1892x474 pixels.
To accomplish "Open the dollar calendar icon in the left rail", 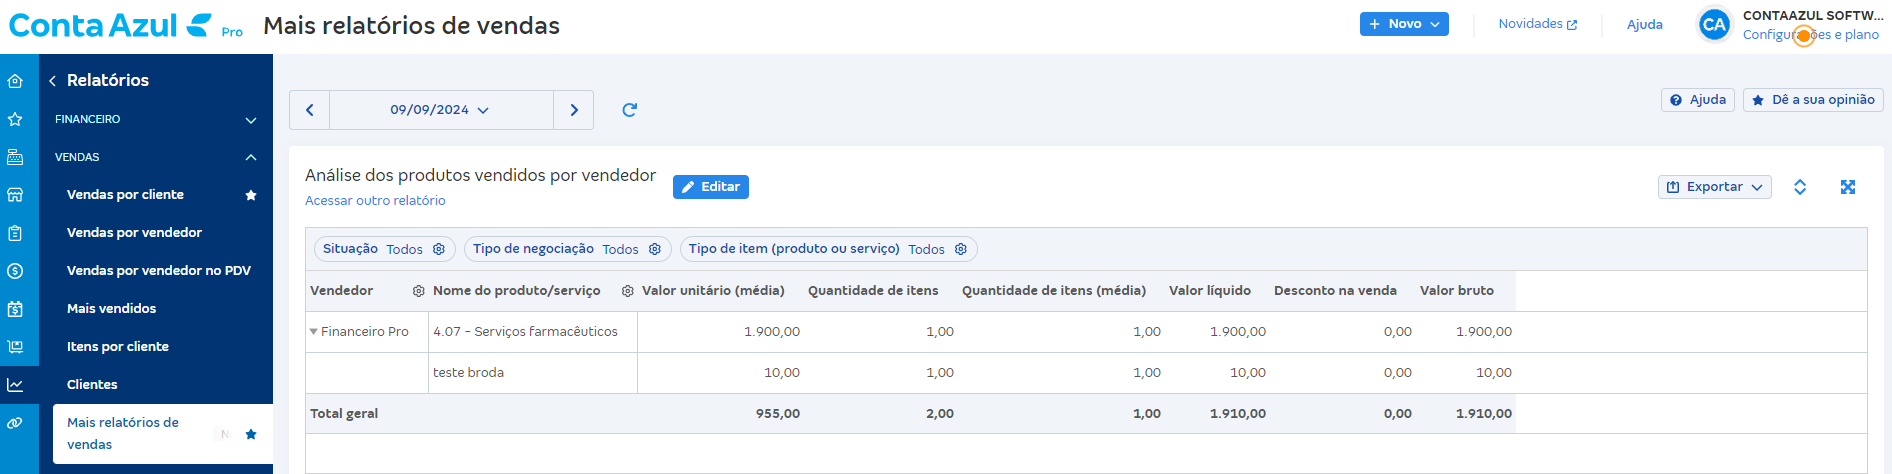I will 15,309.
